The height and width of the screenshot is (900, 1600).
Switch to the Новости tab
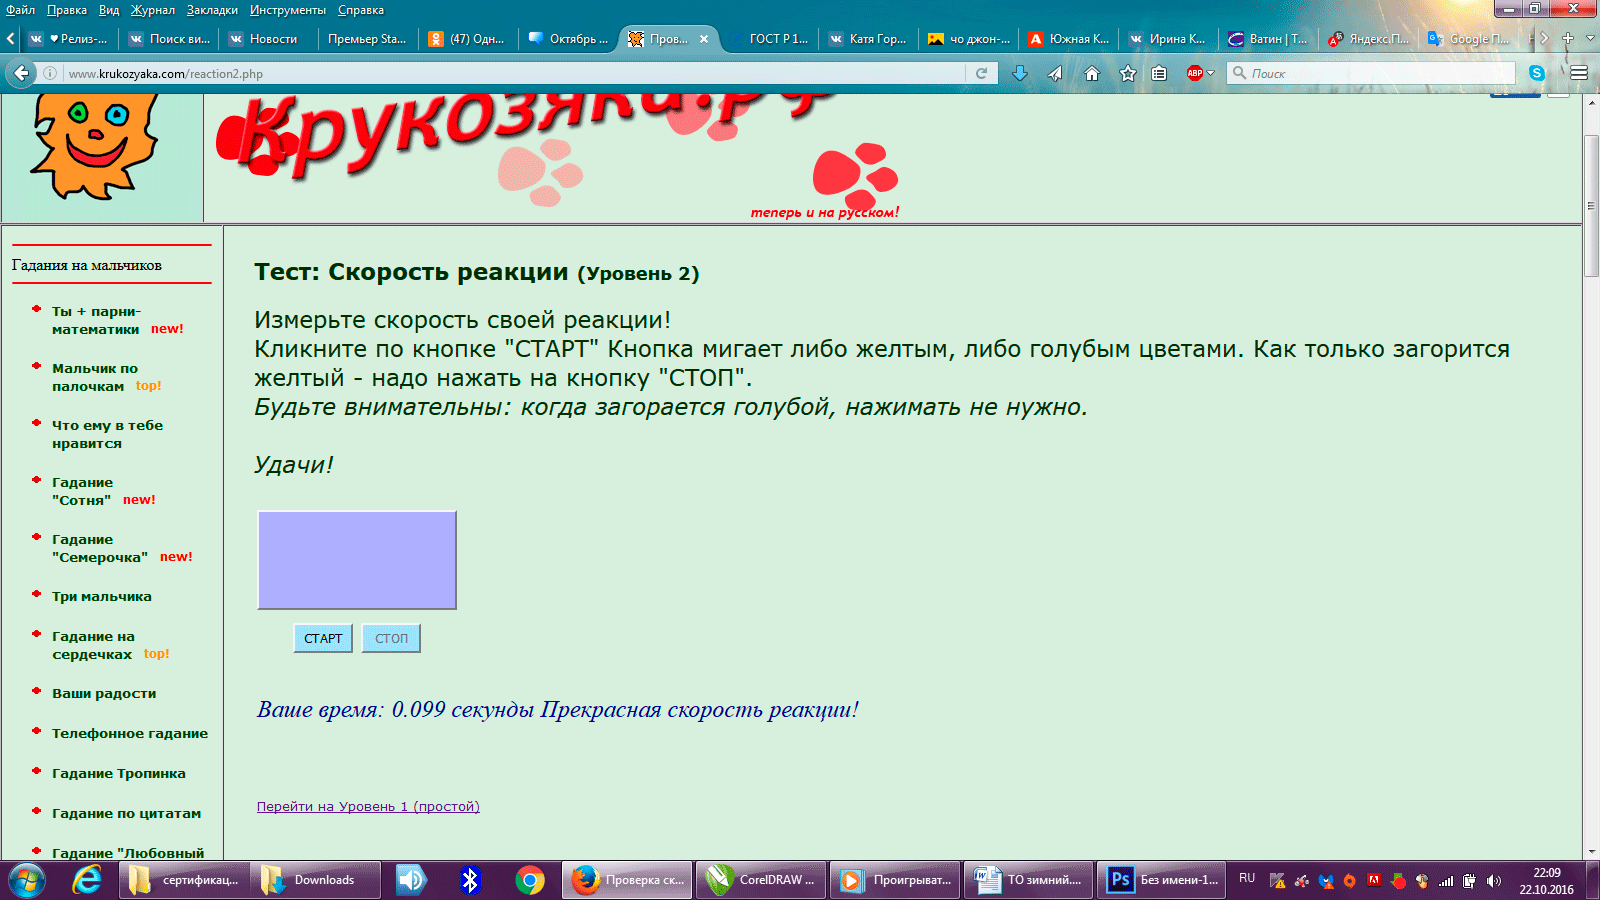(x=265, y=39)
